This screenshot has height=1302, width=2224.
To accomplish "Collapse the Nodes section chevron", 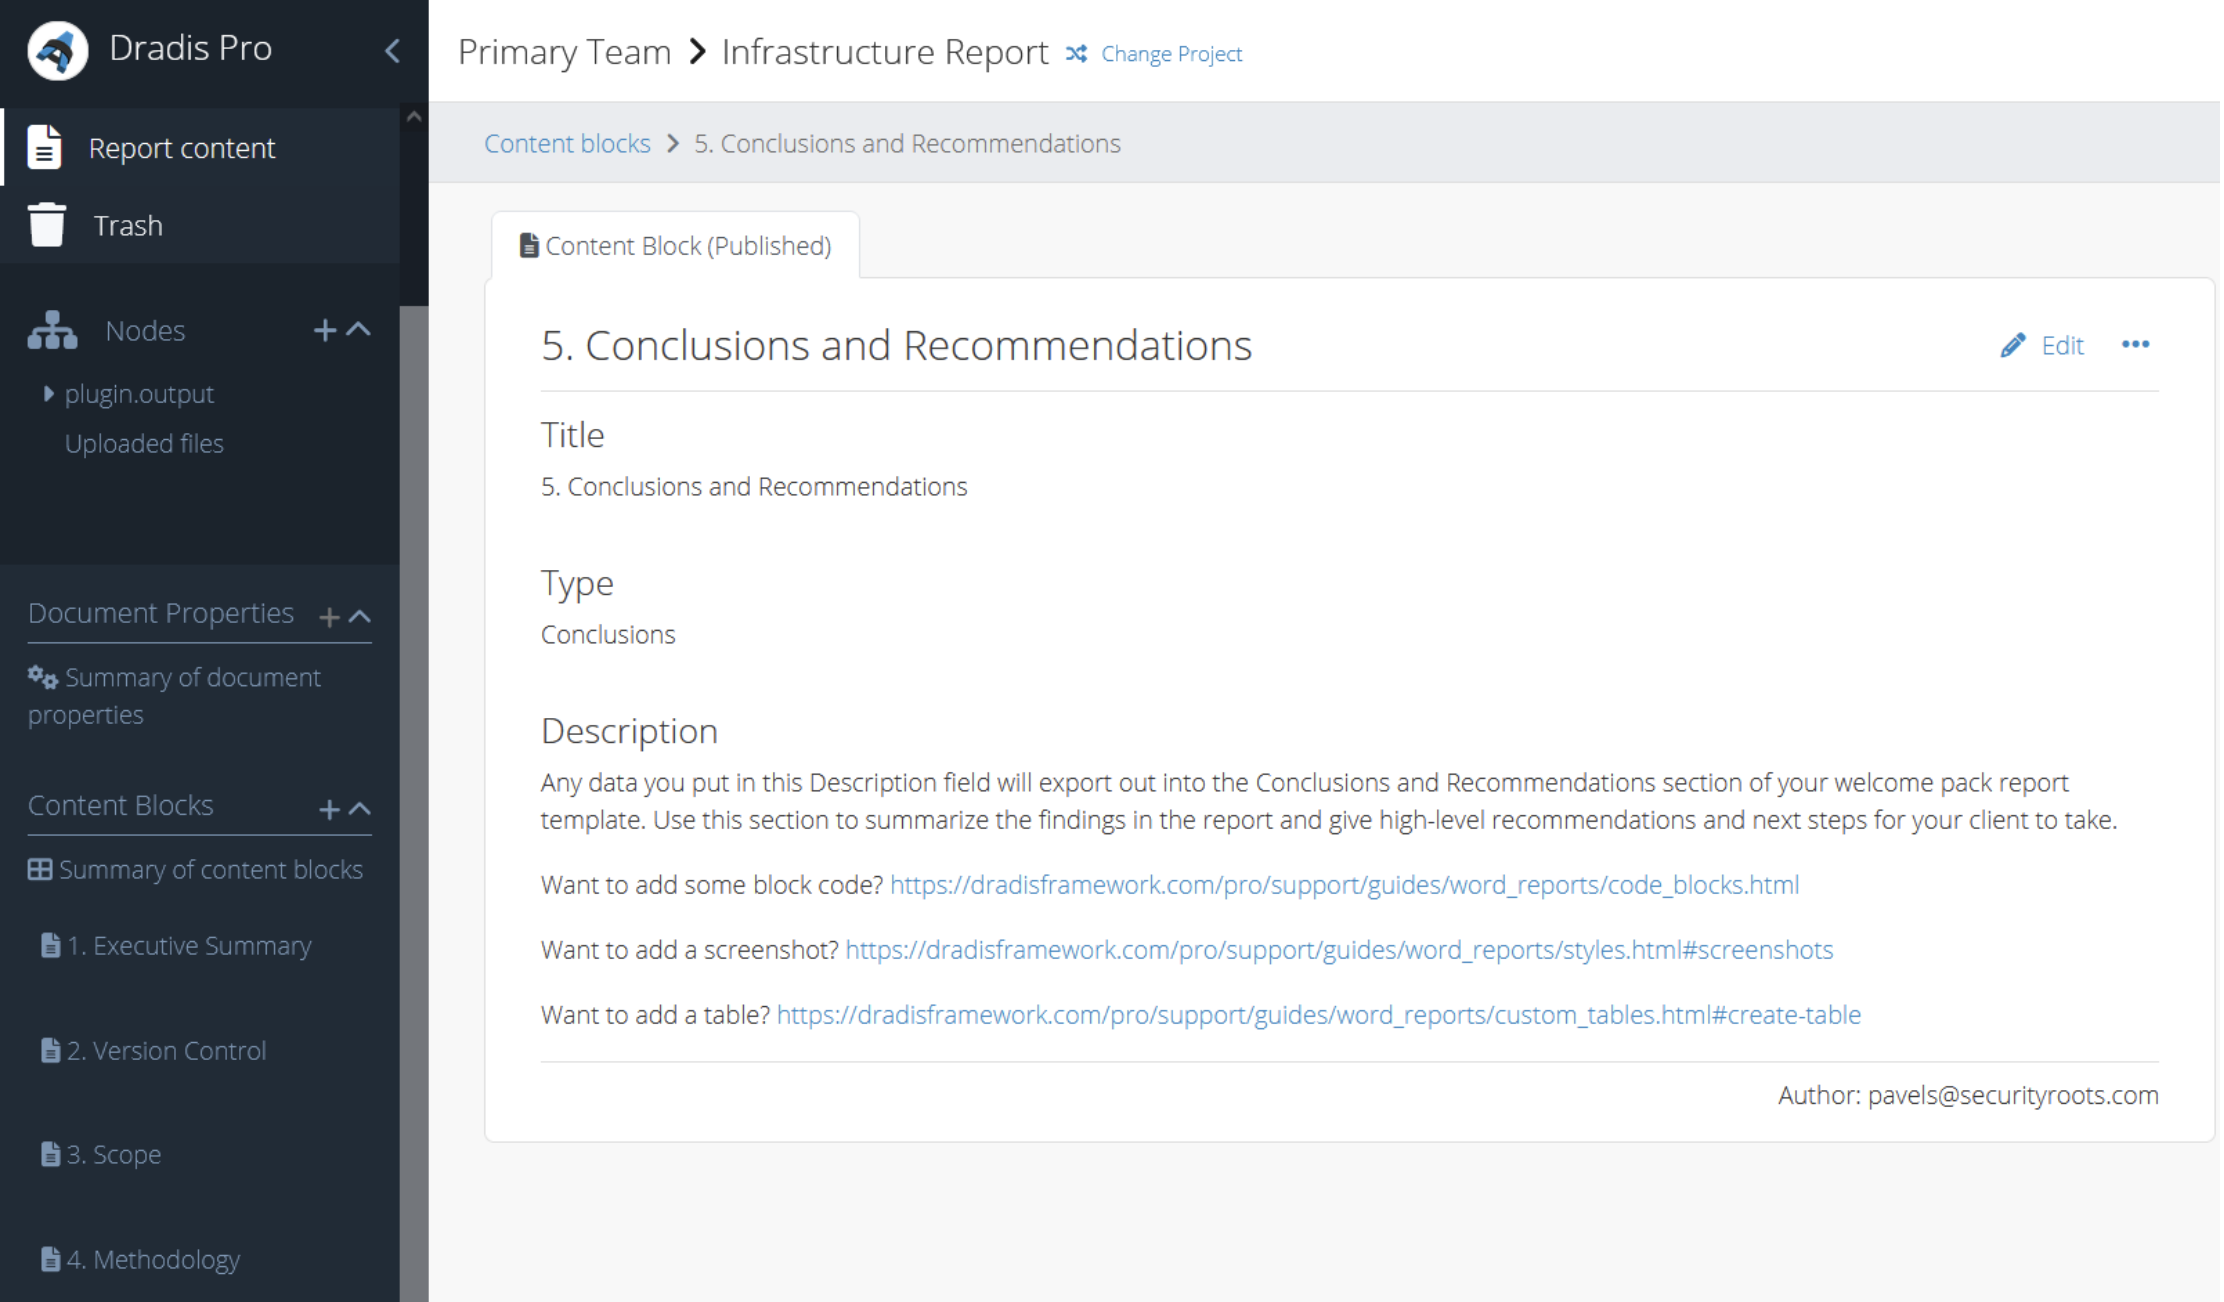I will [359, 330].
